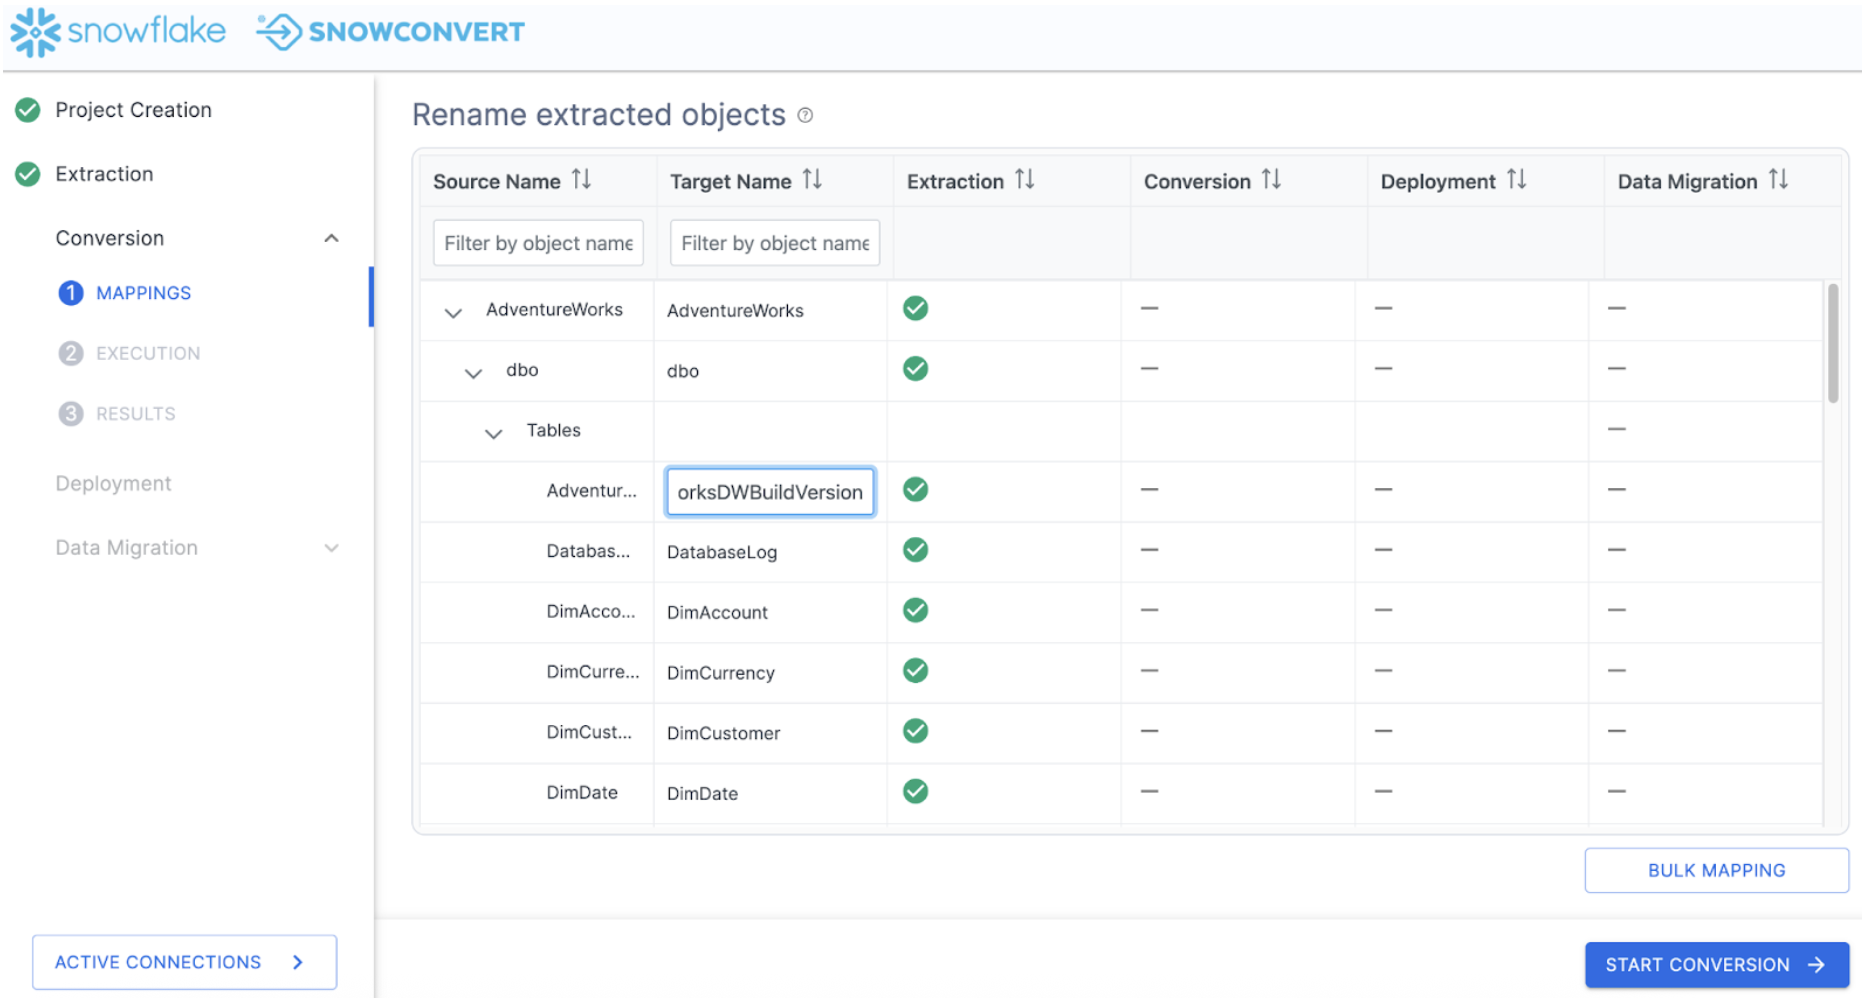Viewport: 1862px width, 998px height.
Task: Expand the Data Migration sidebar section
Action: tap(331, 548)
